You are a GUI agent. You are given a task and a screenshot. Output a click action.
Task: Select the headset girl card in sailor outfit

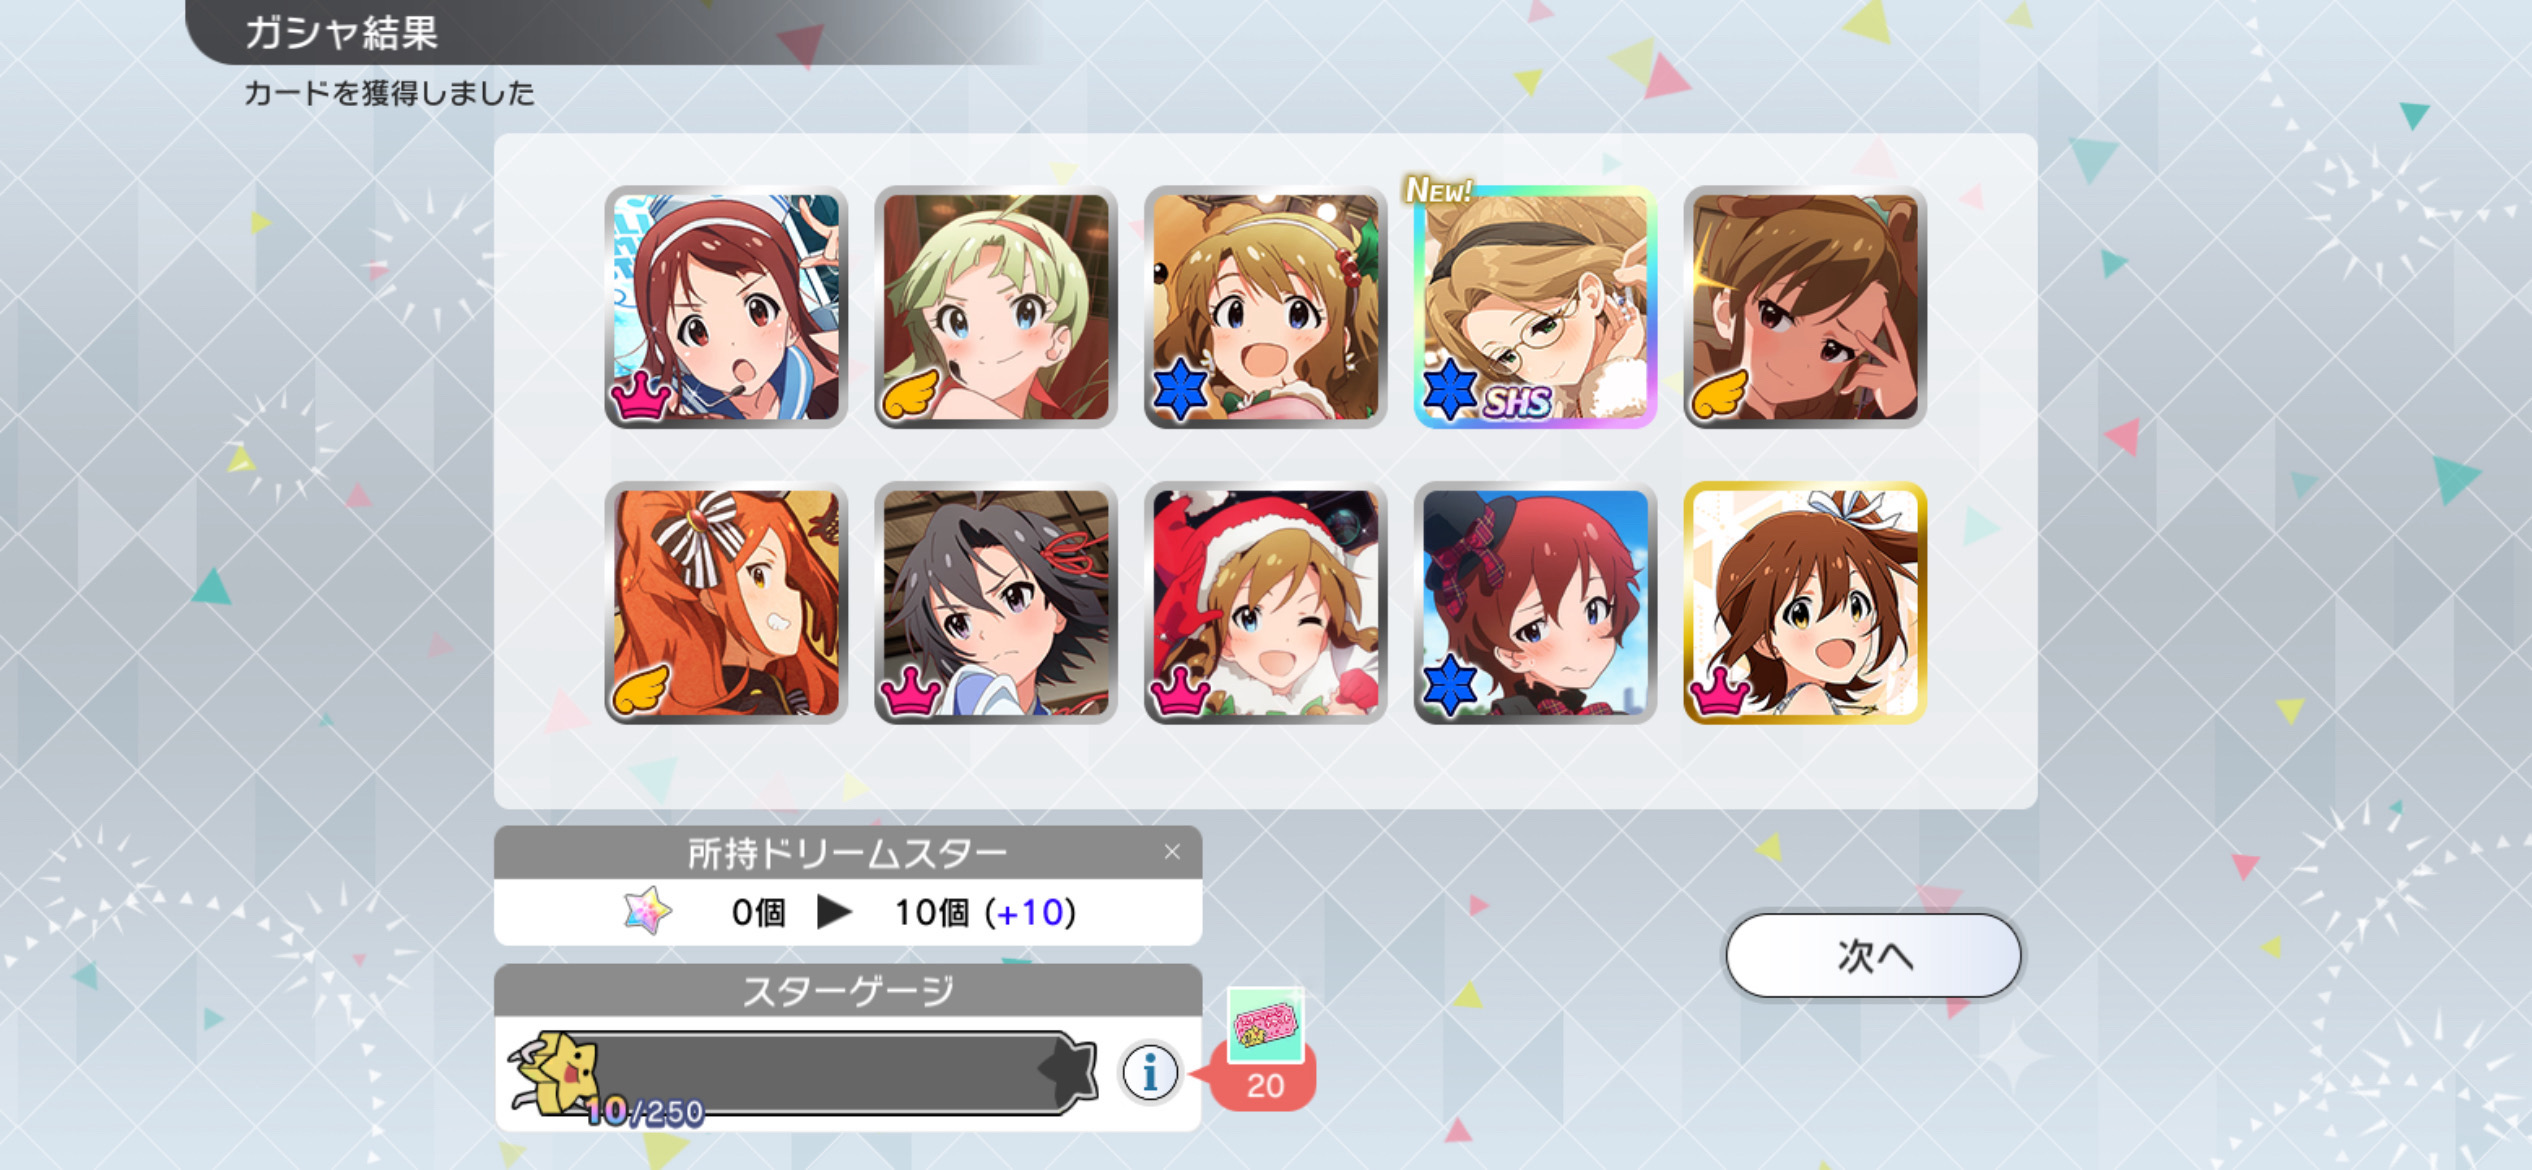(726, 307)
